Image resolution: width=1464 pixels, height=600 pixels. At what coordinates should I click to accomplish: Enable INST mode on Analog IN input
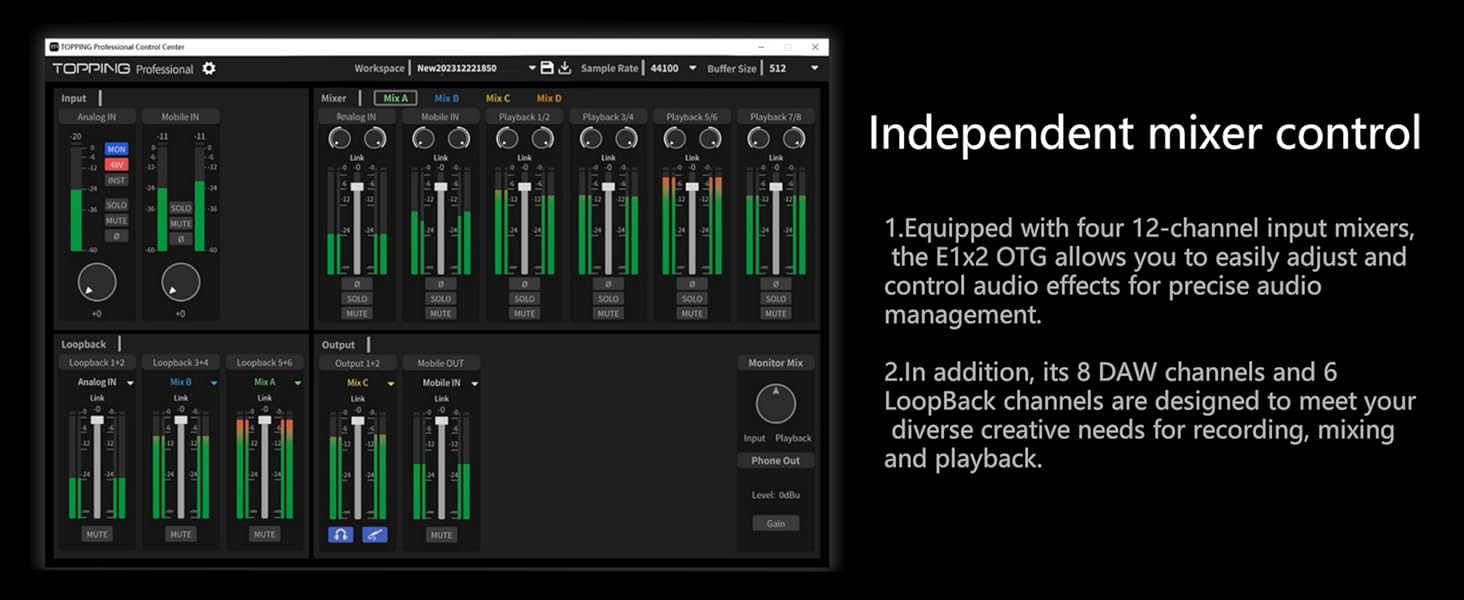click(117, 181)
